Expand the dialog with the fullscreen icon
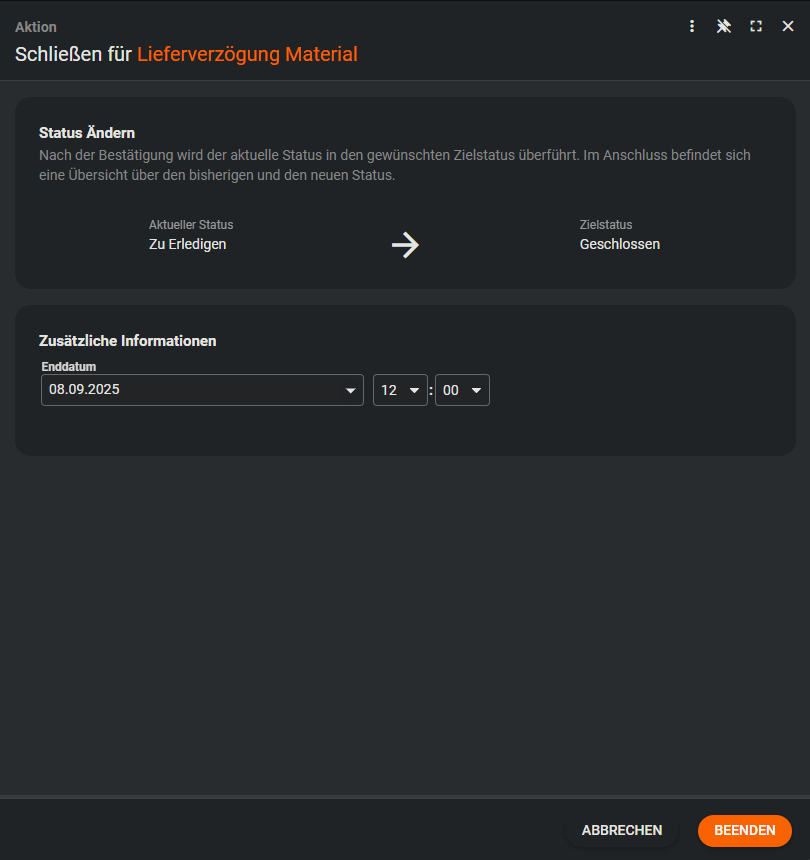The image size is (810, 860). point(756,26)
